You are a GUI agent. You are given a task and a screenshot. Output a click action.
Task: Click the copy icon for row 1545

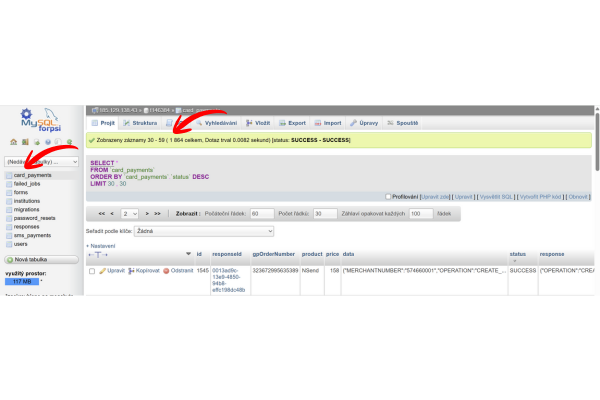point(131,270)
